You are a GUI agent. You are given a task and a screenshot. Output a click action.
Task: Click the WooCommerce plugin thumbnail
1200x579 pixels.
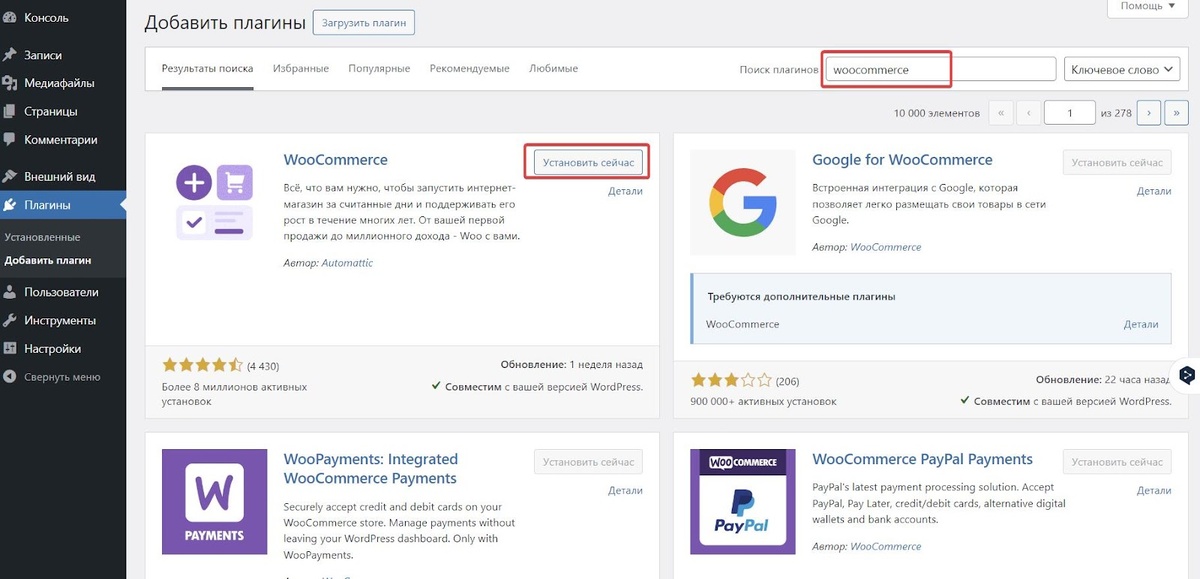tap(214, 203)
